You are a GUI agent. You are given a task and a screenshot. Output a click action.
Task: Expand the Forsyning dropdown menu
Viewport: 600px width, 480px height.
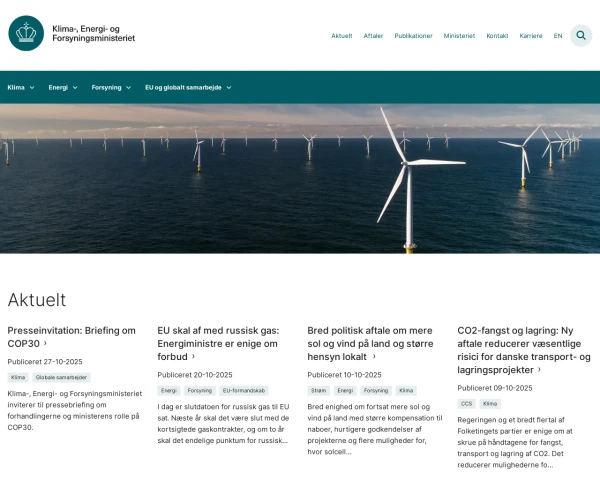click(x=111, y=87)
